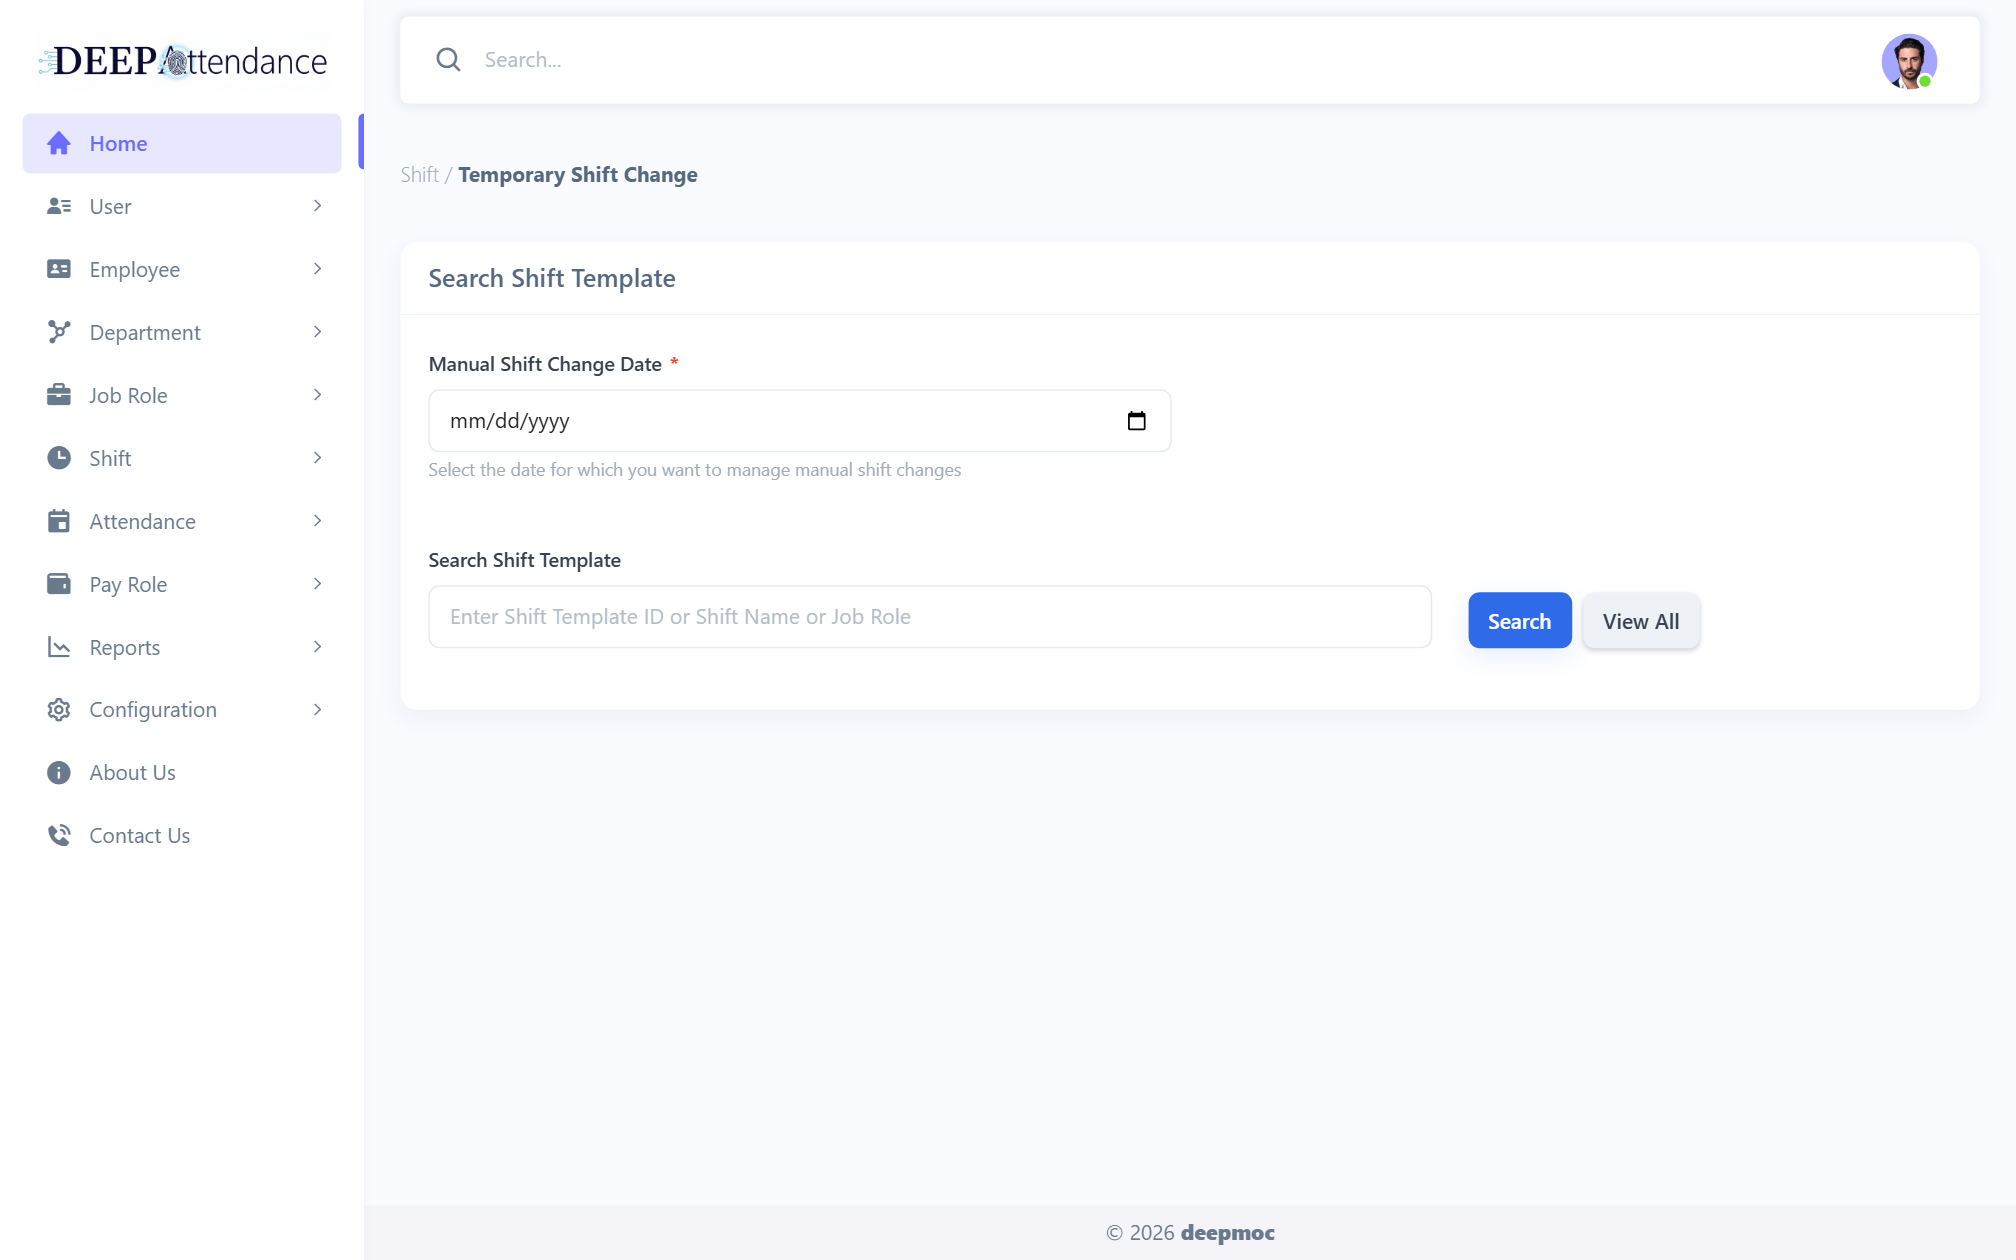2016x1260 pixels.
Task: Click the Contact Us phone icon
Action: click(59, 836)
